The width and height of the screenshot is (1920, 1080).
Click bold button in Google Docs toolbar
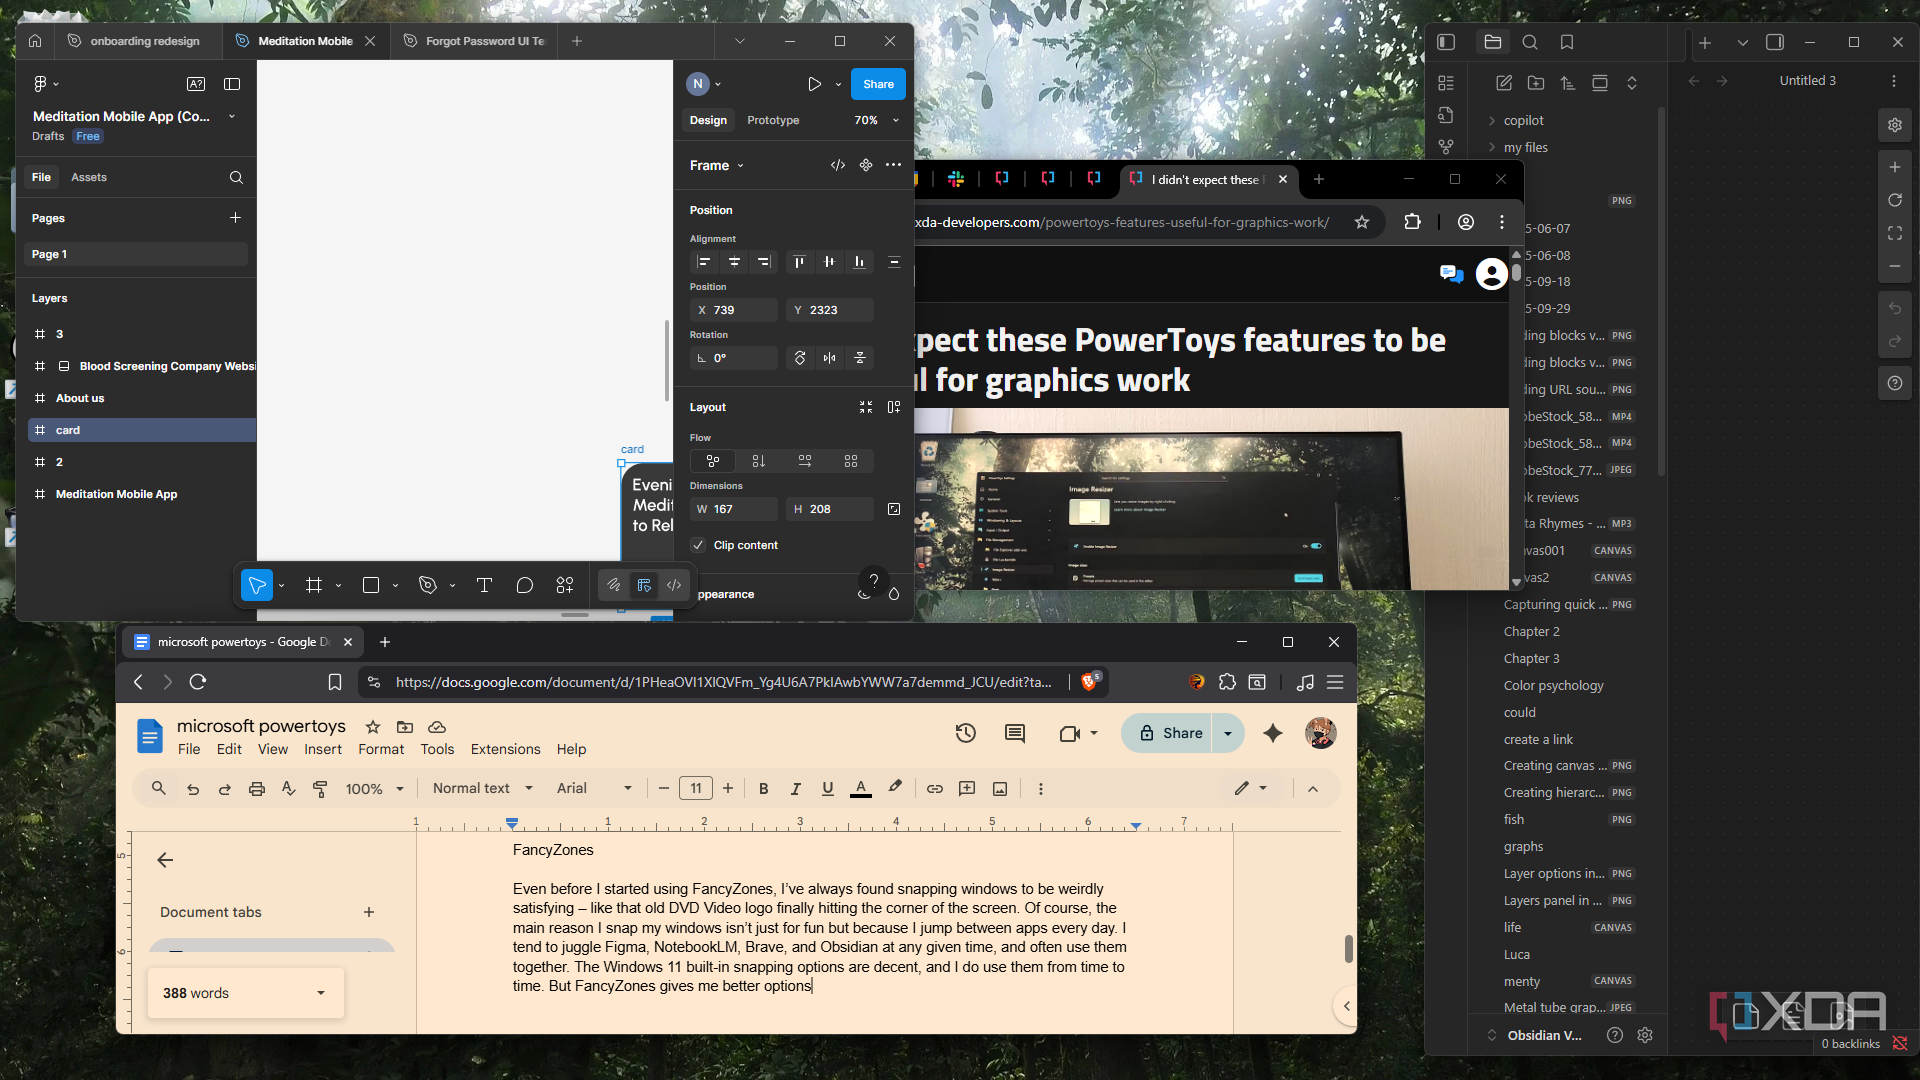tap(763, 789)
